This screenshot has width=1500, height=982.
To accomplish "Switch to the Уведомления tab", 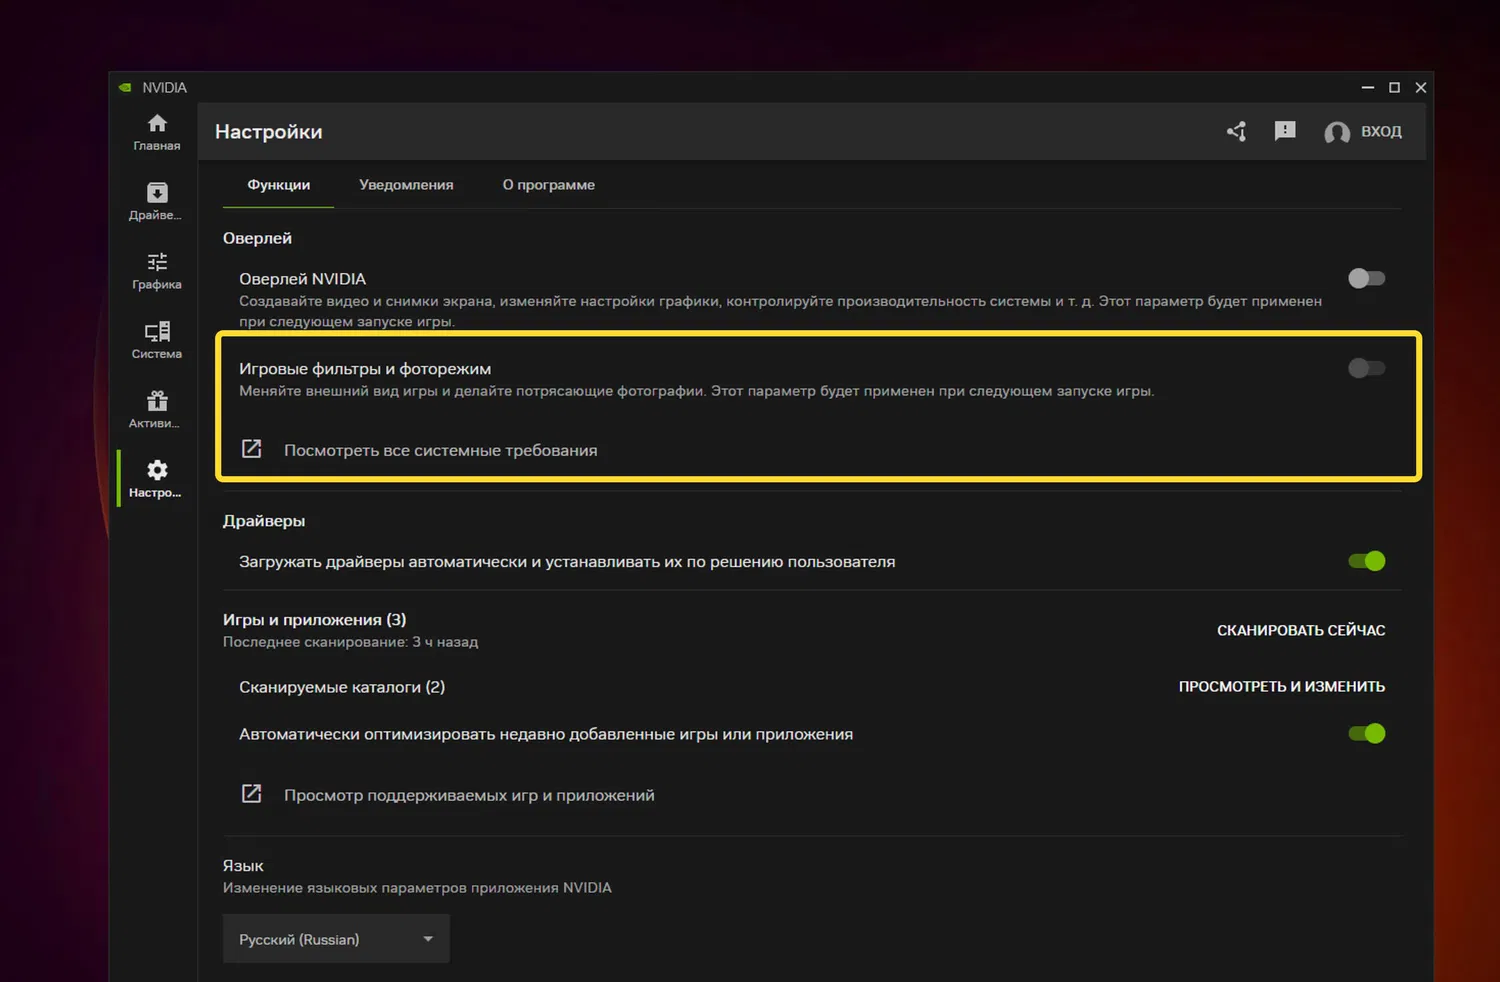I will point(406,185).
